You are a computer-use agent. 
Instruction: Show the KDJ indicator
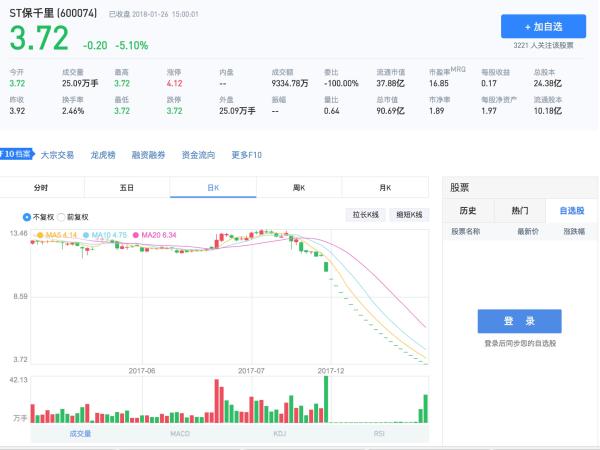click(x=280, y=433)
